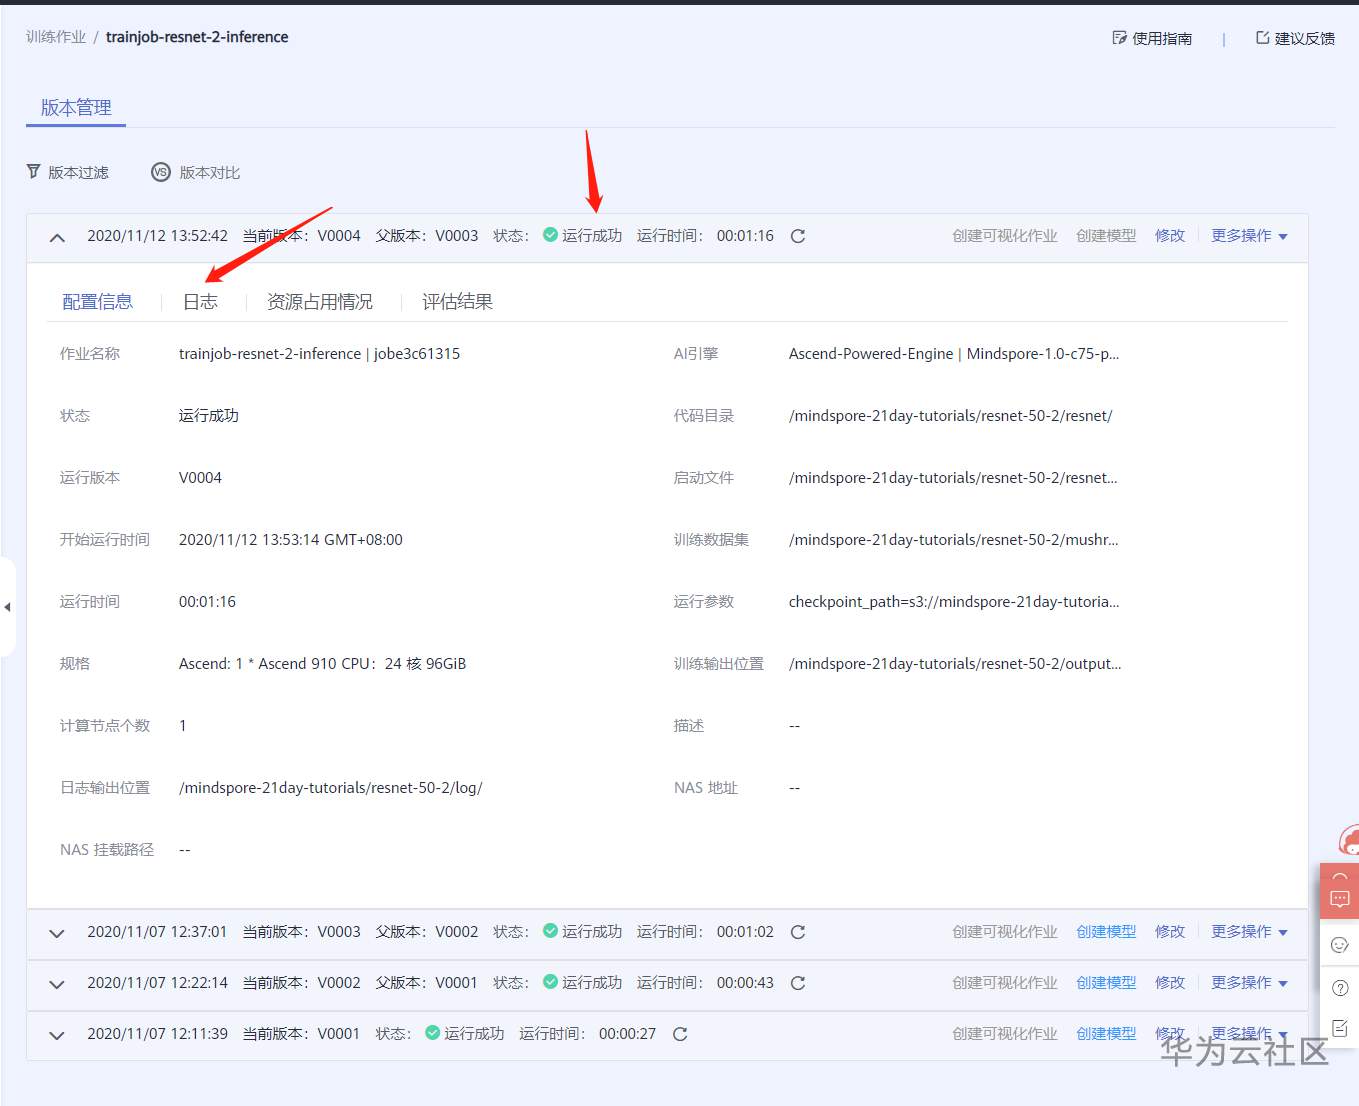Click the 版本对比 VS icon
Image resolution: width=1359 pixels, height=1106 pixels.
pyautogui.click(x=161, y=172)
